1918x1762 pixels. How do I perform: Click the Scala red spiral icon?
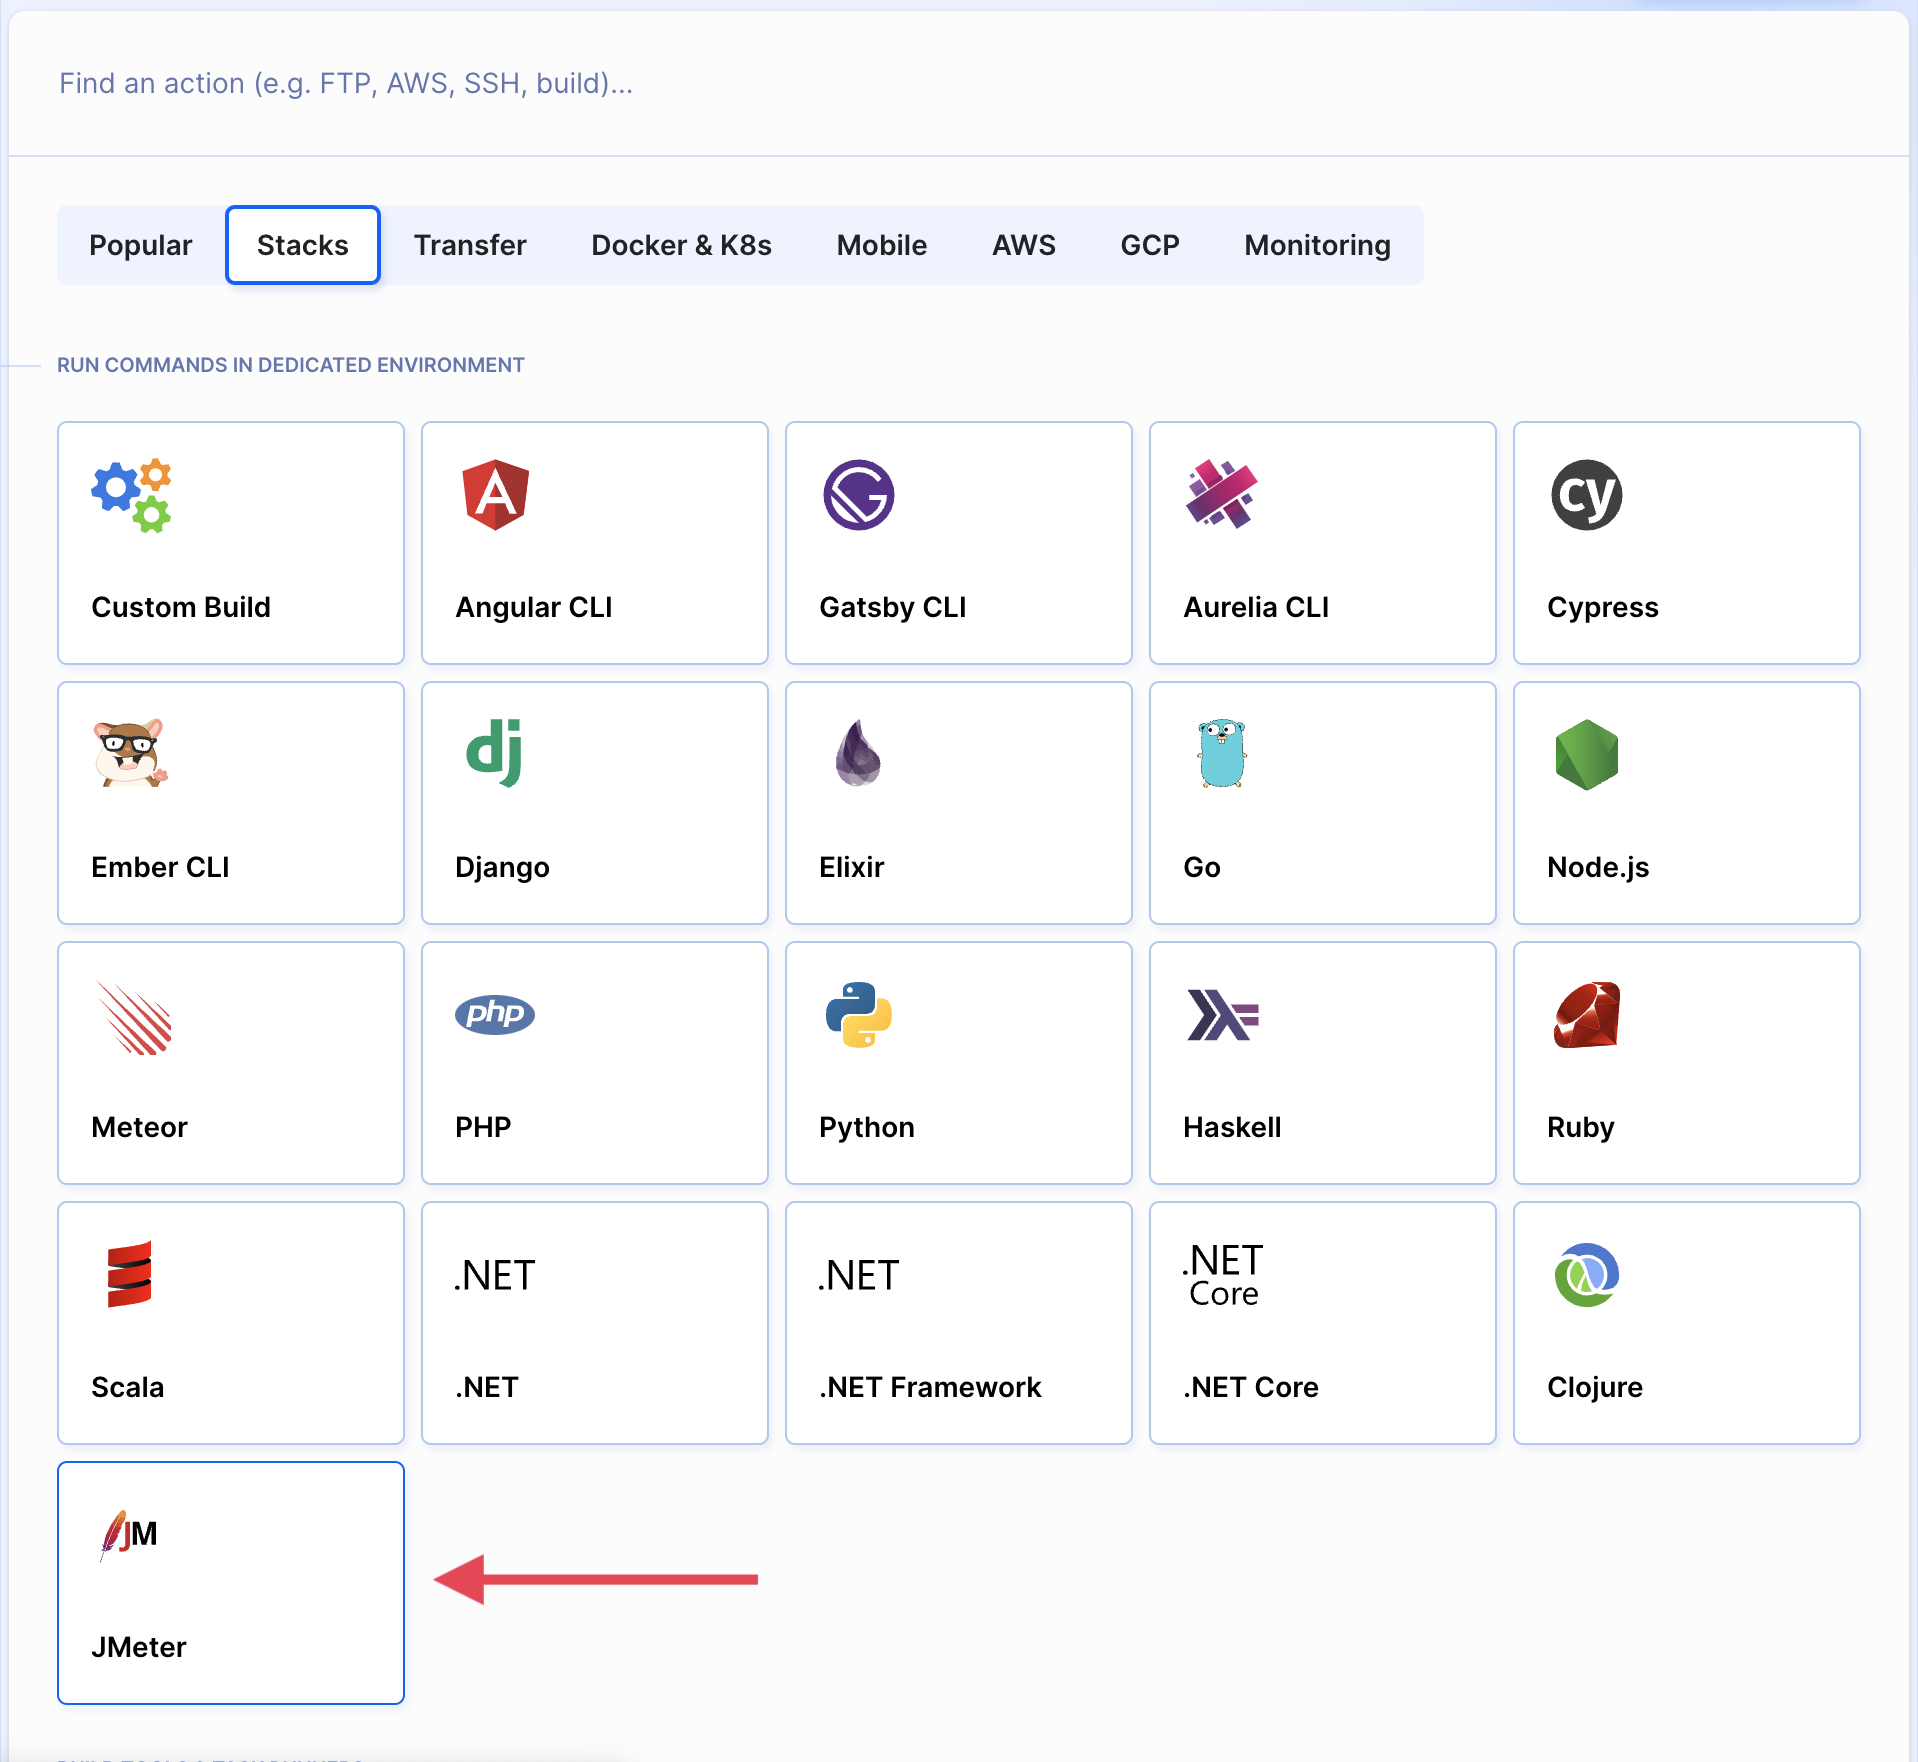pos(130,1274)
